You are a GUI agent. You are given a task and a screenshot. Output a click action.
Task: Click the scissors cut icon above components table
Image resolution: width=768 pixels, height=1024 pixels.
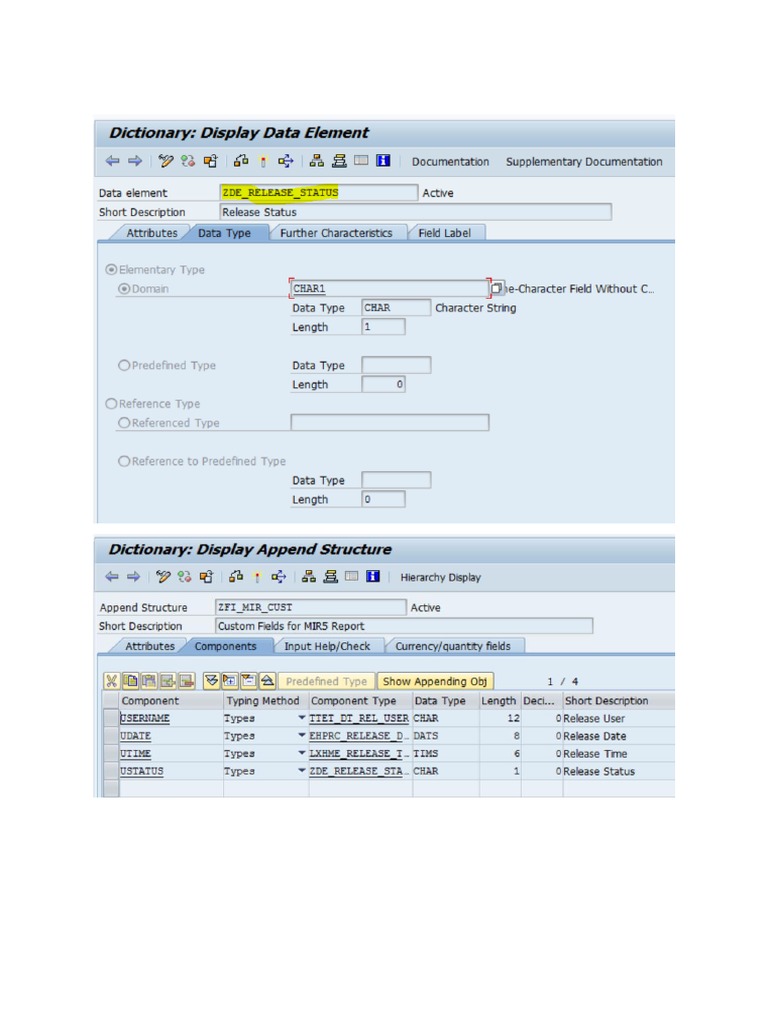coord(111,681)
